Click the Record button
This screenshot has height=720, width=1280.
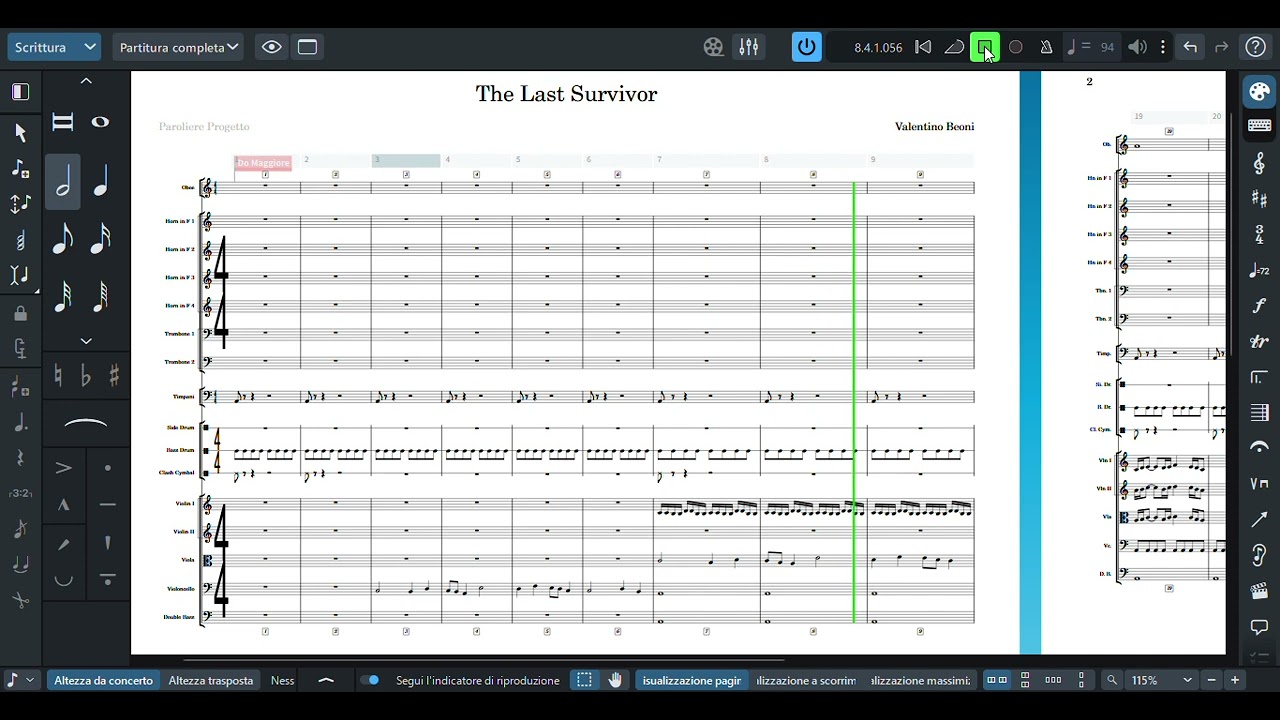coord(1016,47)
